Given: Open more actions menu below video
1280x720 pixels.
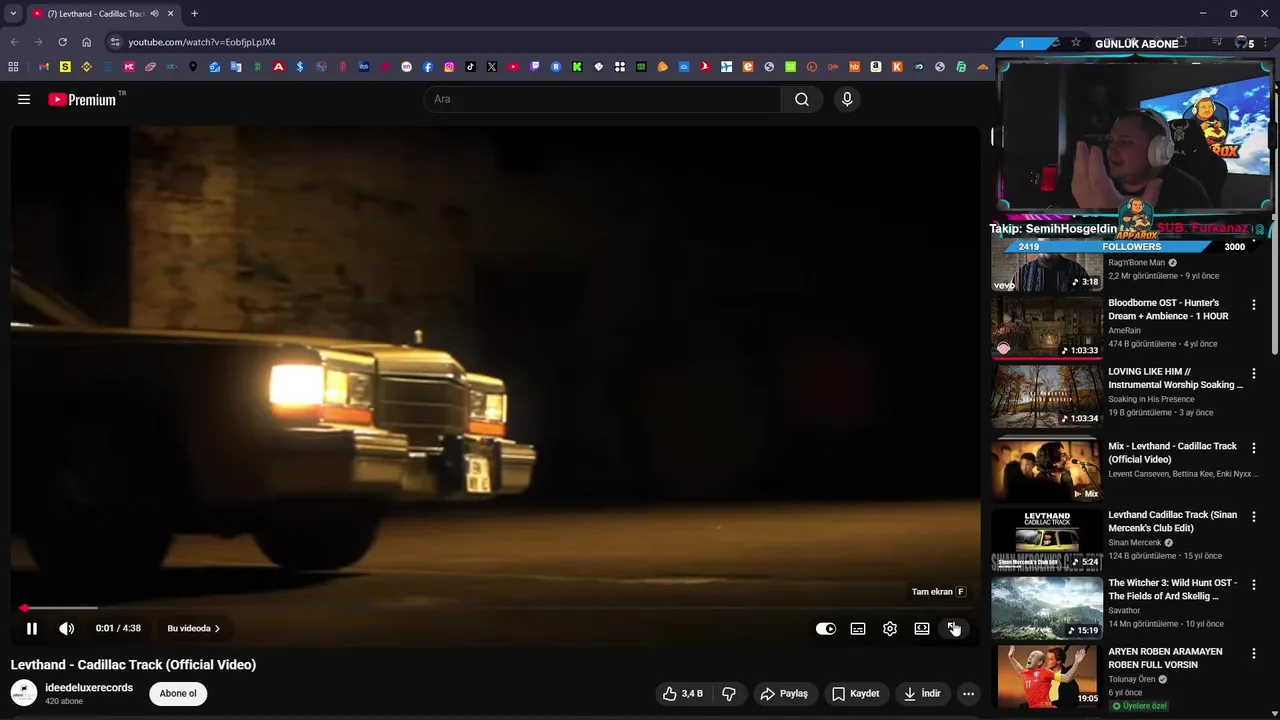Looking at the screenshot, I should click(x=968, y=693).
